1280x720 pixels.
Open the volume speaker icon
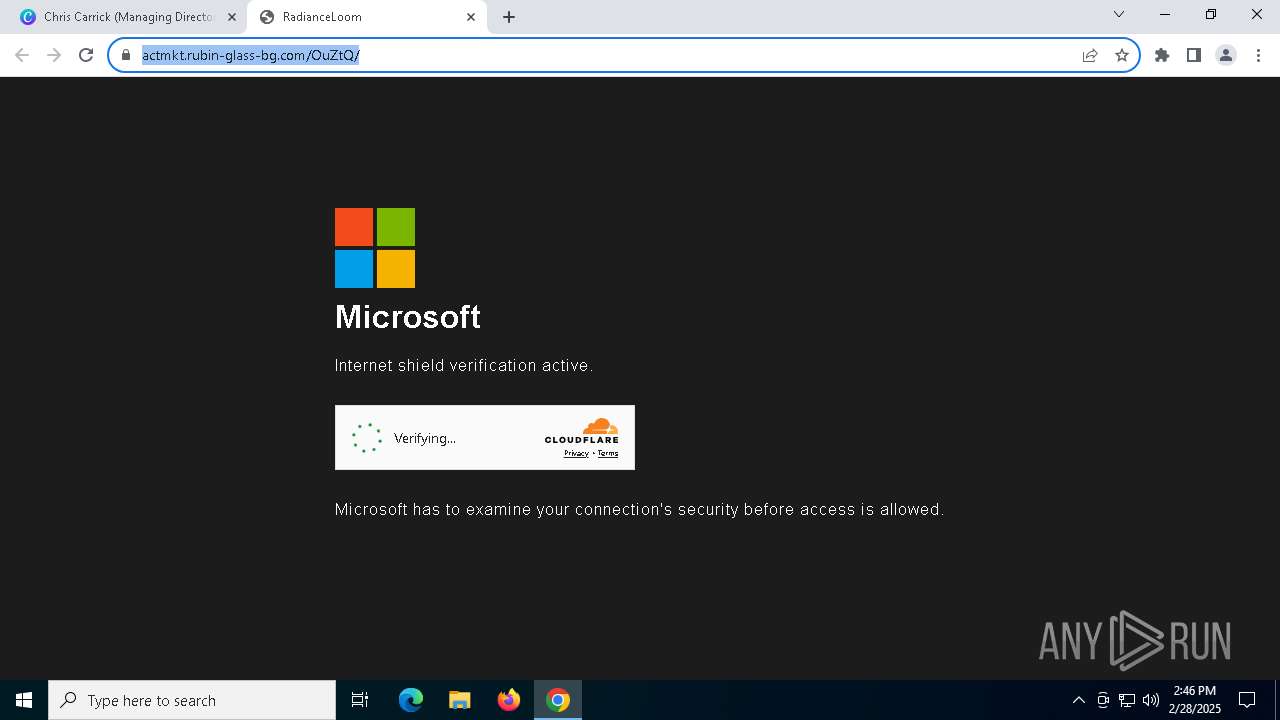[1151, 700]
